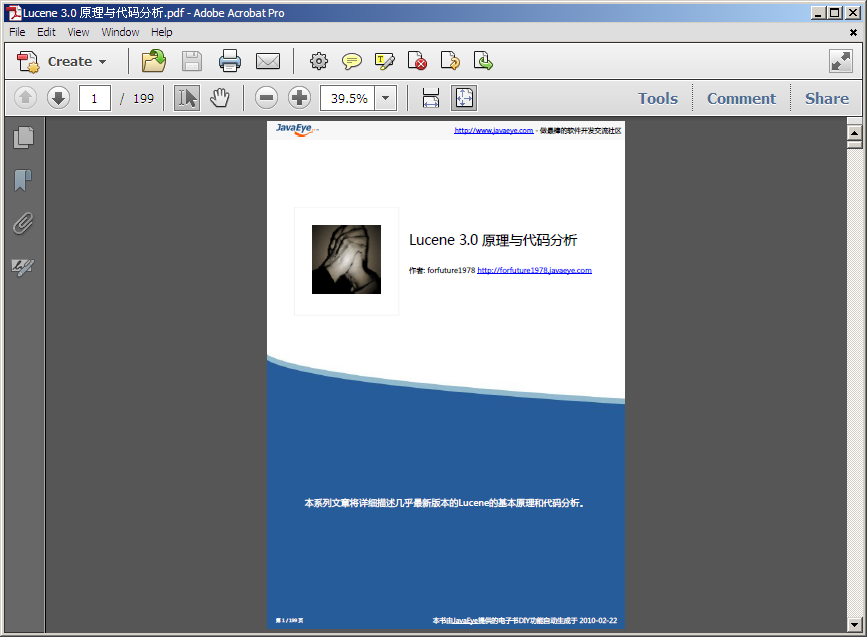Open the View menu

point(79,32)
